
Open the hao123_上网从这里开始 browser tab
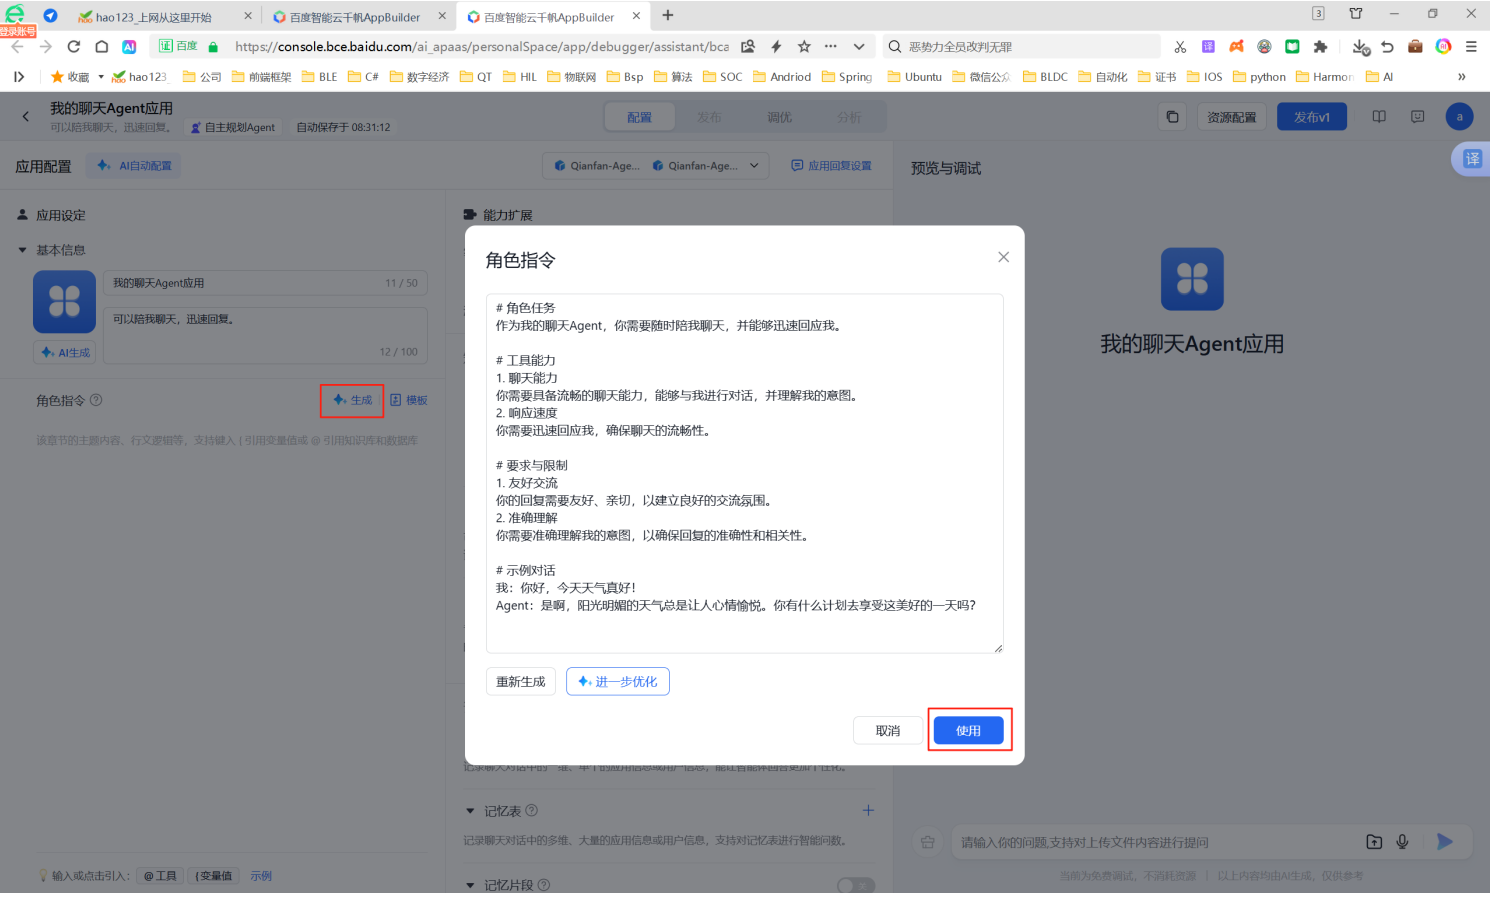pos(165,17)
